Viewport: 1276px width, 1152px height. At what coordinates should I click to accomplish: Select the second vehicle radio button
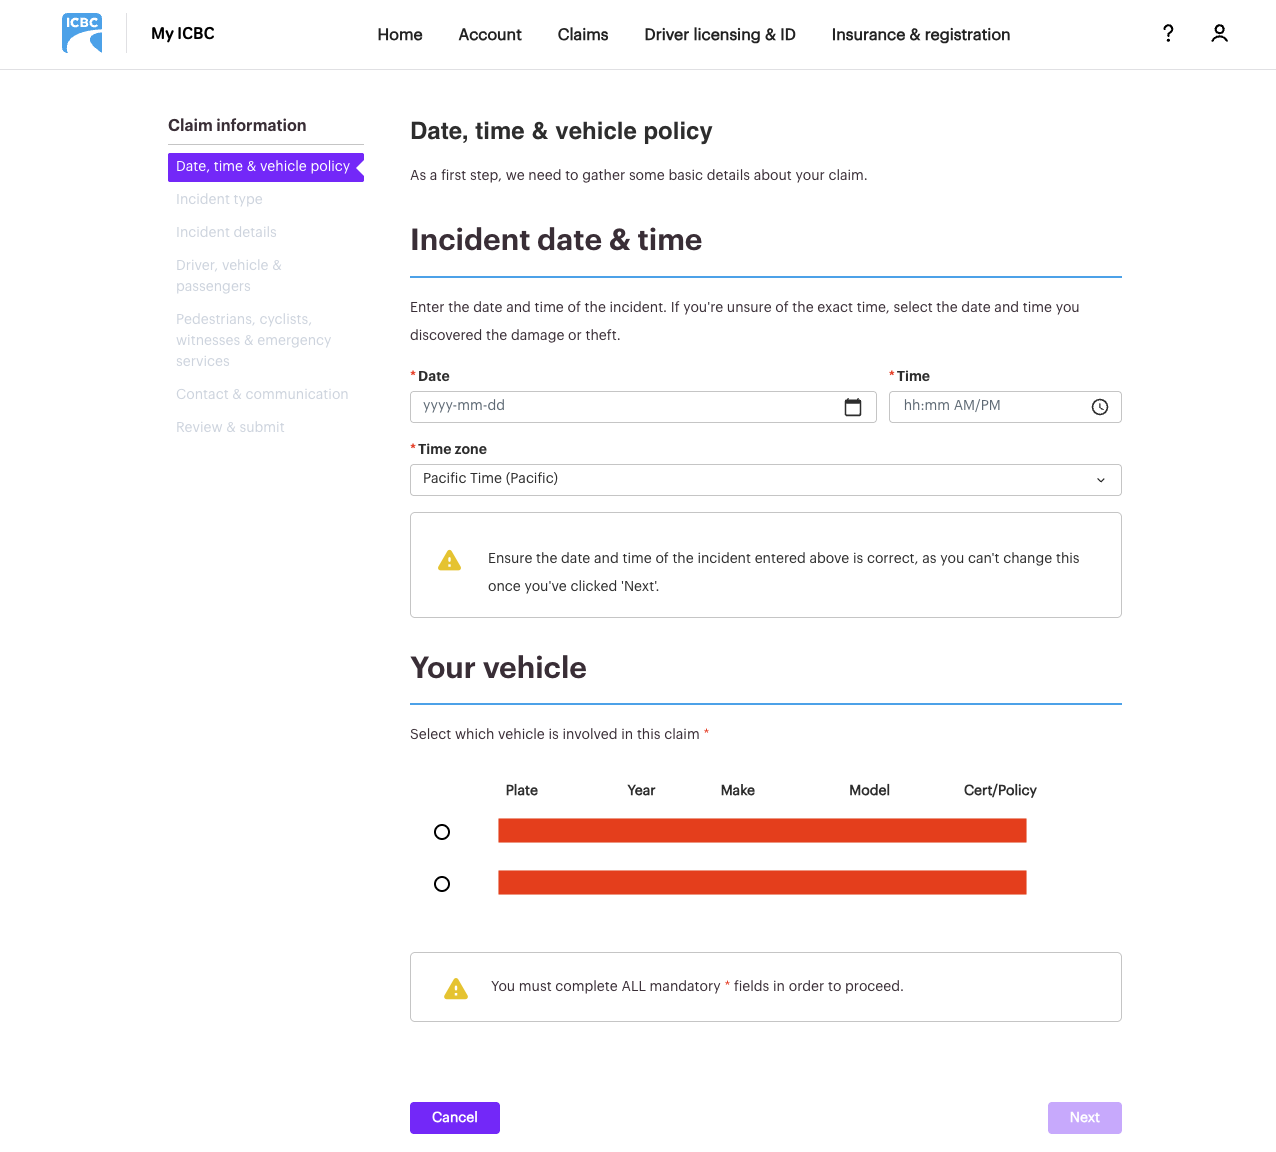pyautogui.click(x=442, y=884)
